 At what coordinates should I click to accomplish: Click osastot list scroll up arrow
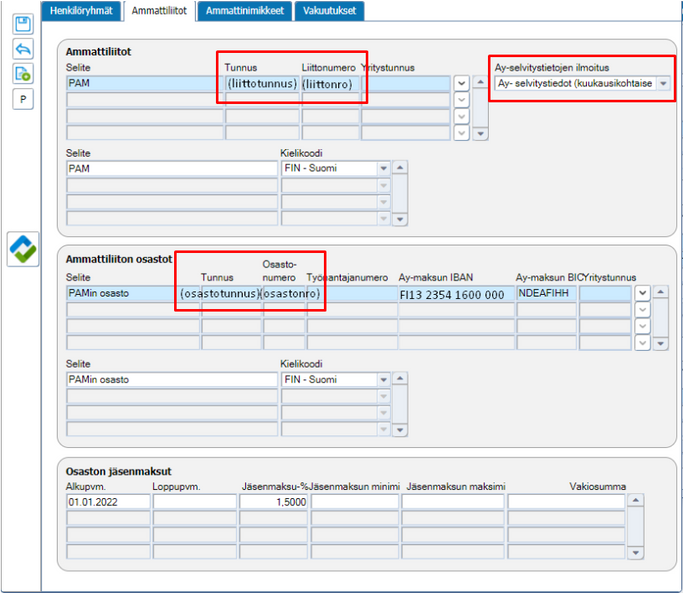click(661, 291)
